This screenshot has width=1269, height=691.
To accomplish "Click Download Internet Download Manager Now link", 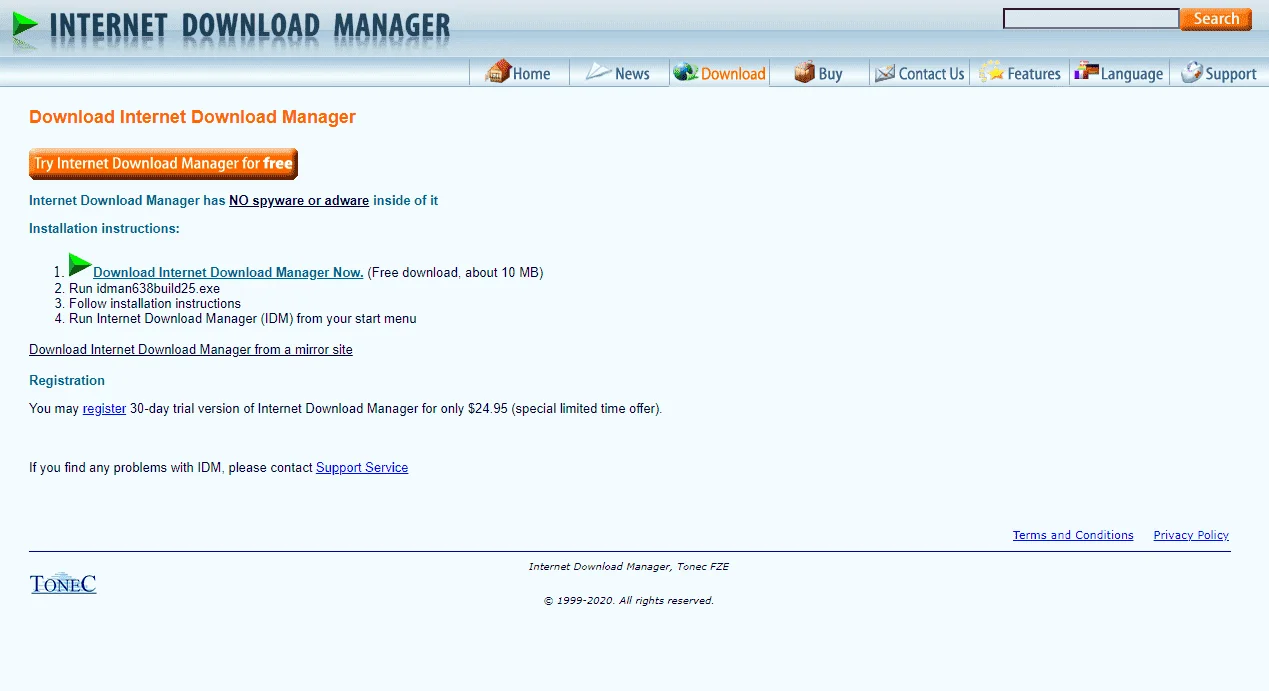I will coord(228,272).
